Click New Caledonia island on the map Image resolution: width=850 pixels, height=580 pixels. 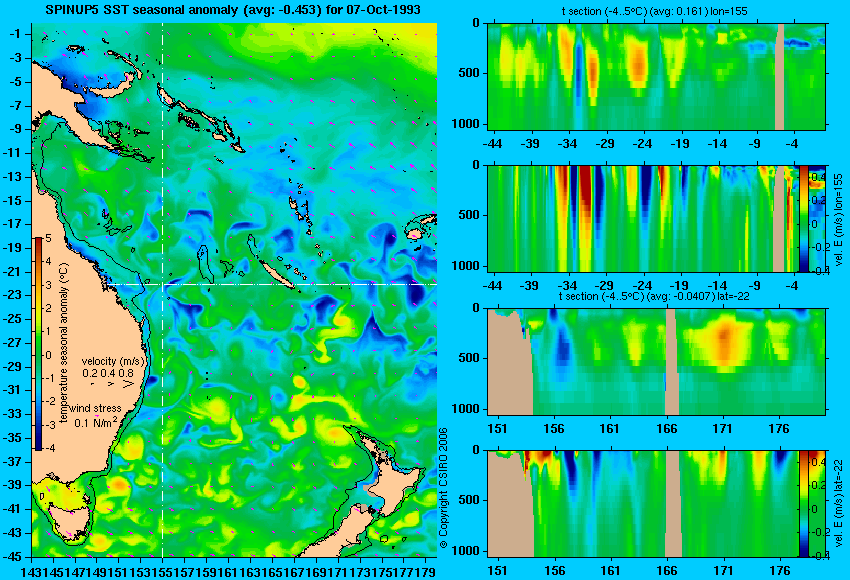(x=276, y=272)
